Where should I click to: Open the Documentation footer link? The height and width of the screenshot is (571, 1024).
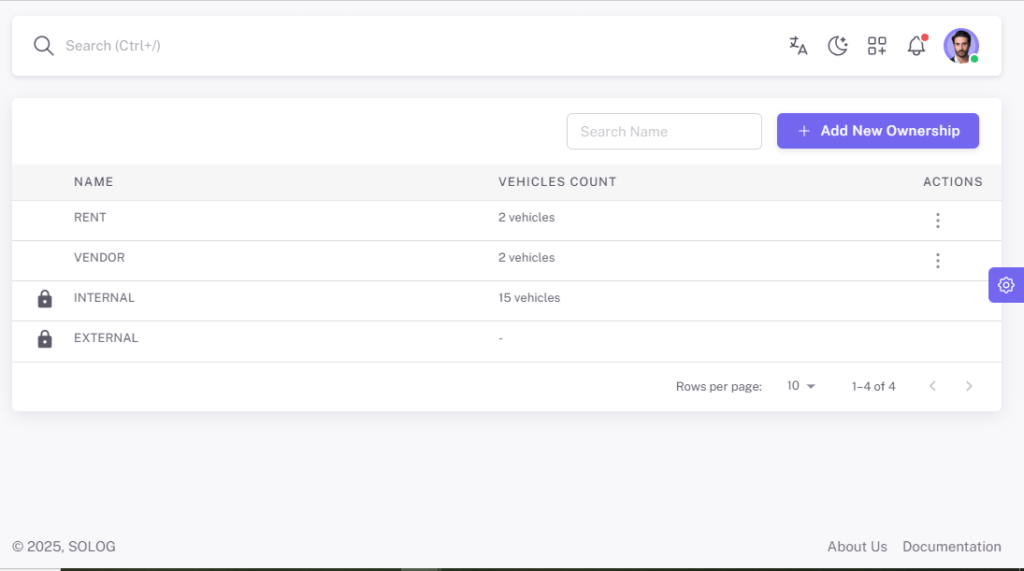[952, 547]
